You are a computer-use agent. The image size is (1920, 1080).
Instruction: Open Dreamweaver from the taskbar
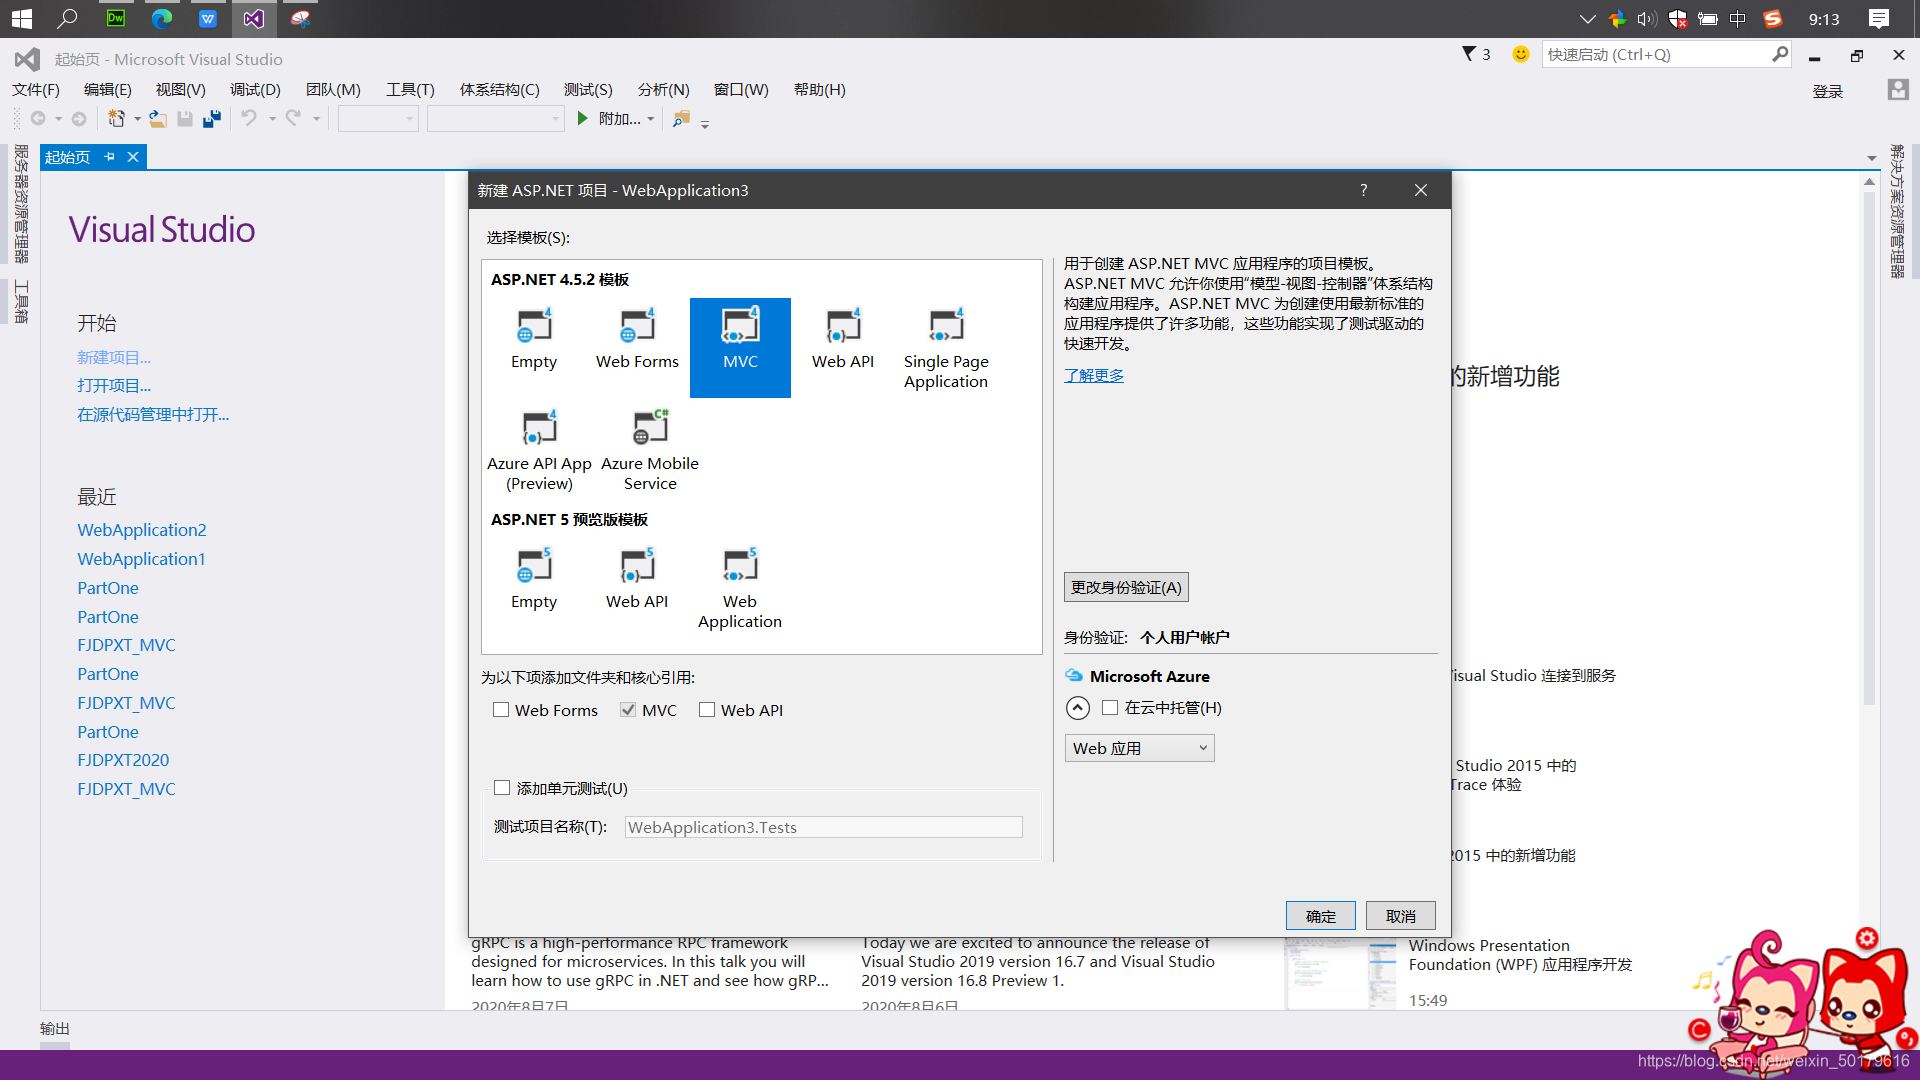(116, 18)
